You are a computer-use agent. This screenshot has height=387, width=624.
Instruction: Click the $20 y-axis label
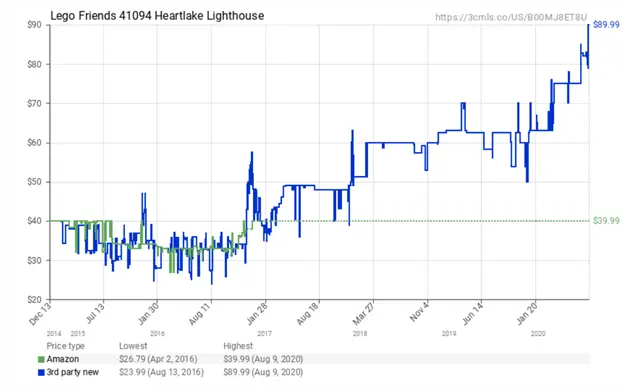point(34,299)
